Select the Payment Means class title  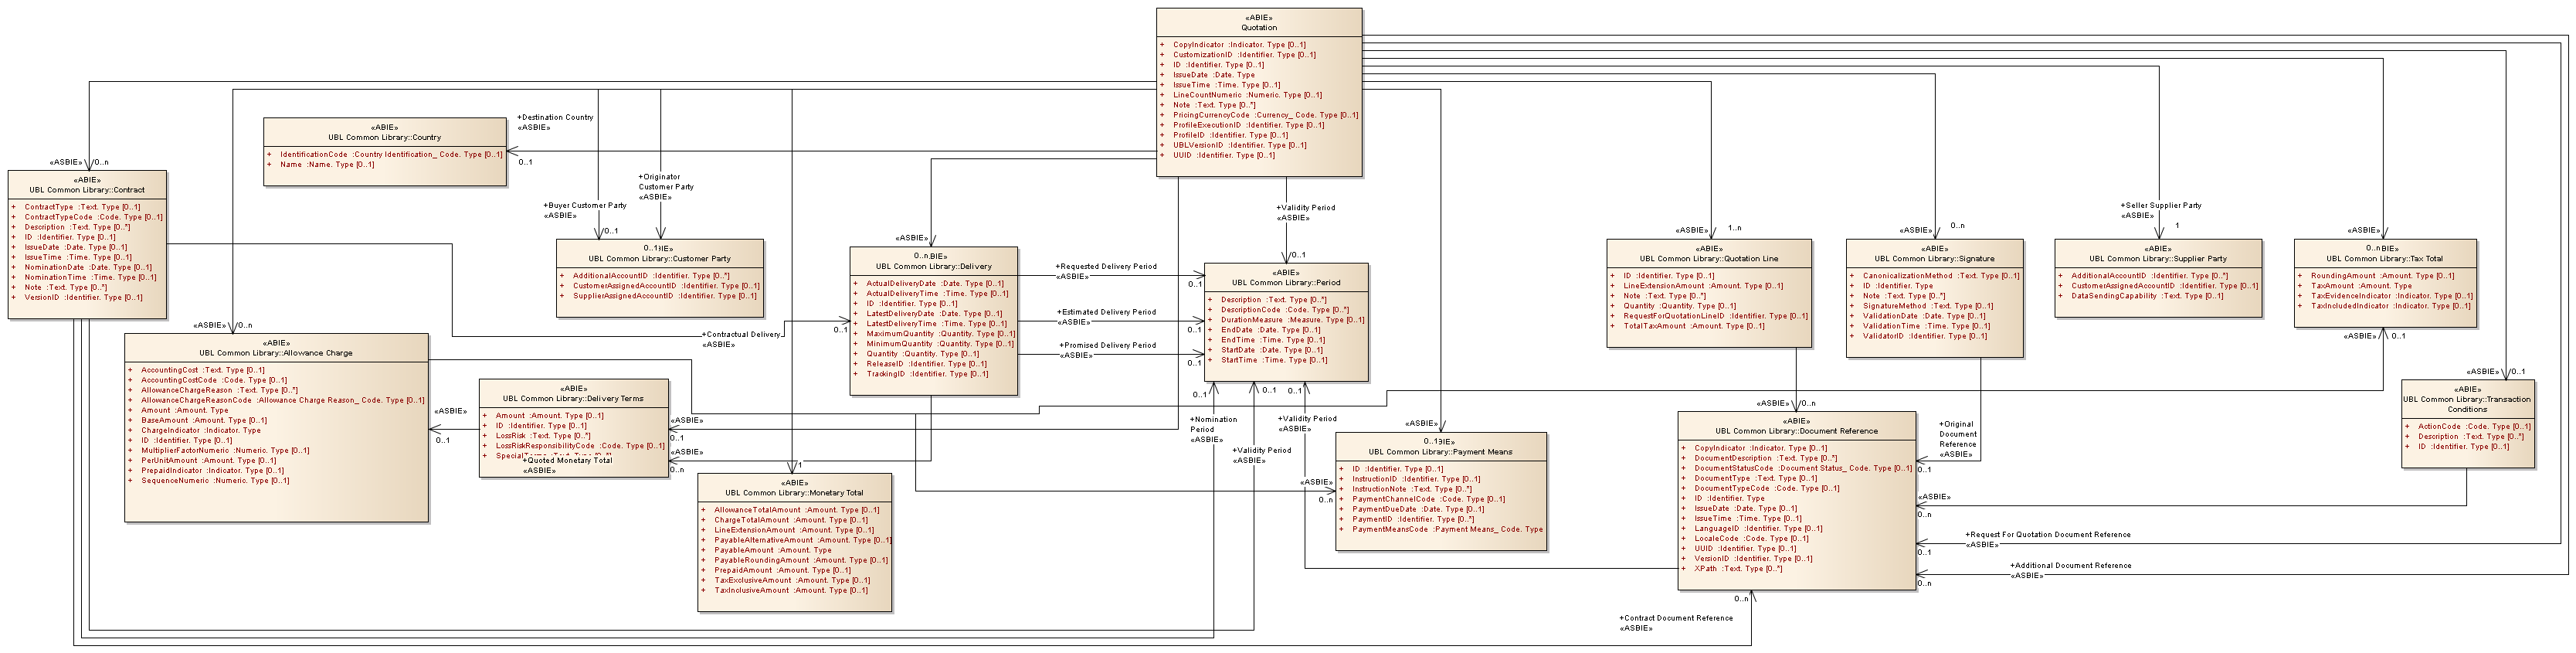click(x=1440, y=452)
